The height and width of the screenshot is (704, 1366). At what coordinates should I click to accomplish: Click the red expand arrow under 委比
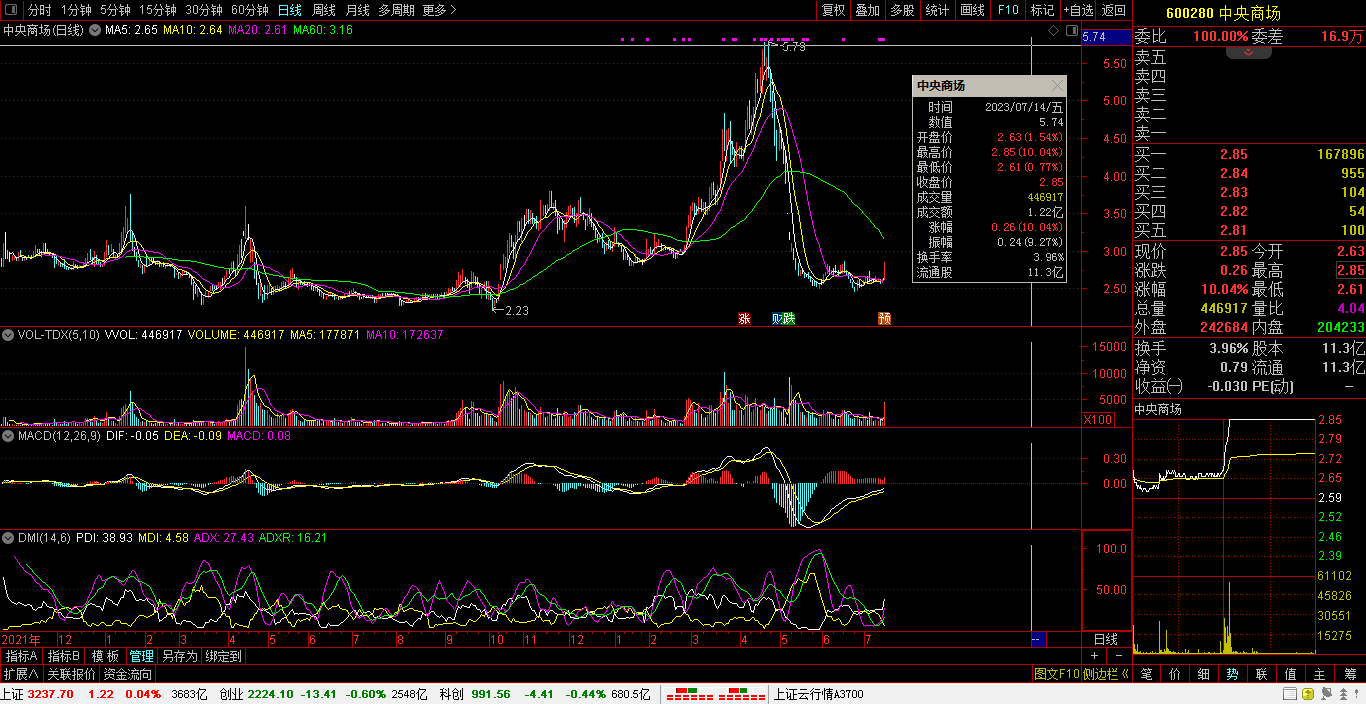[1249, 50]
